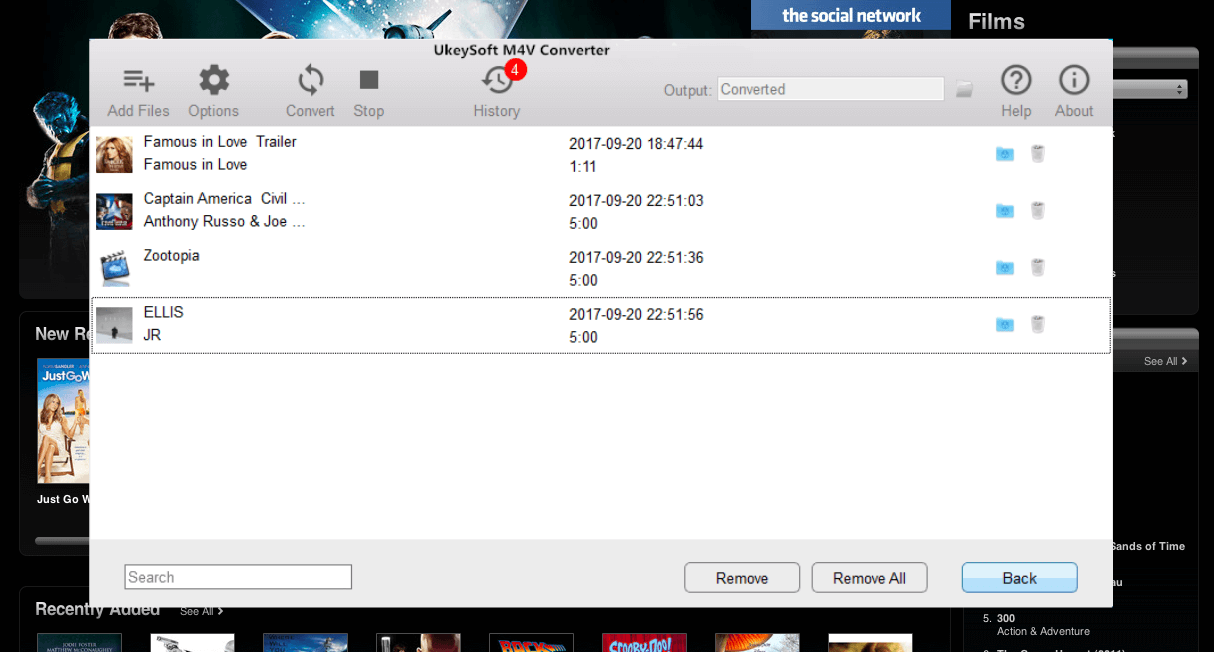Open folder for Captain America Civil entry
The height and width of the screenshot is (652, 1214).
pyautogui.click(x=1005, y=210)
